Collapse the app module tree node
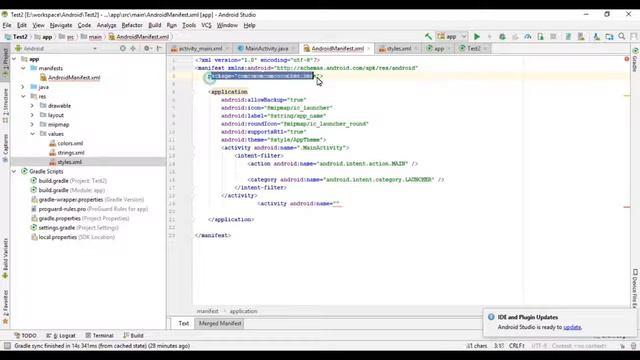Viewport: 640px width, 360px height. point(14,59)
